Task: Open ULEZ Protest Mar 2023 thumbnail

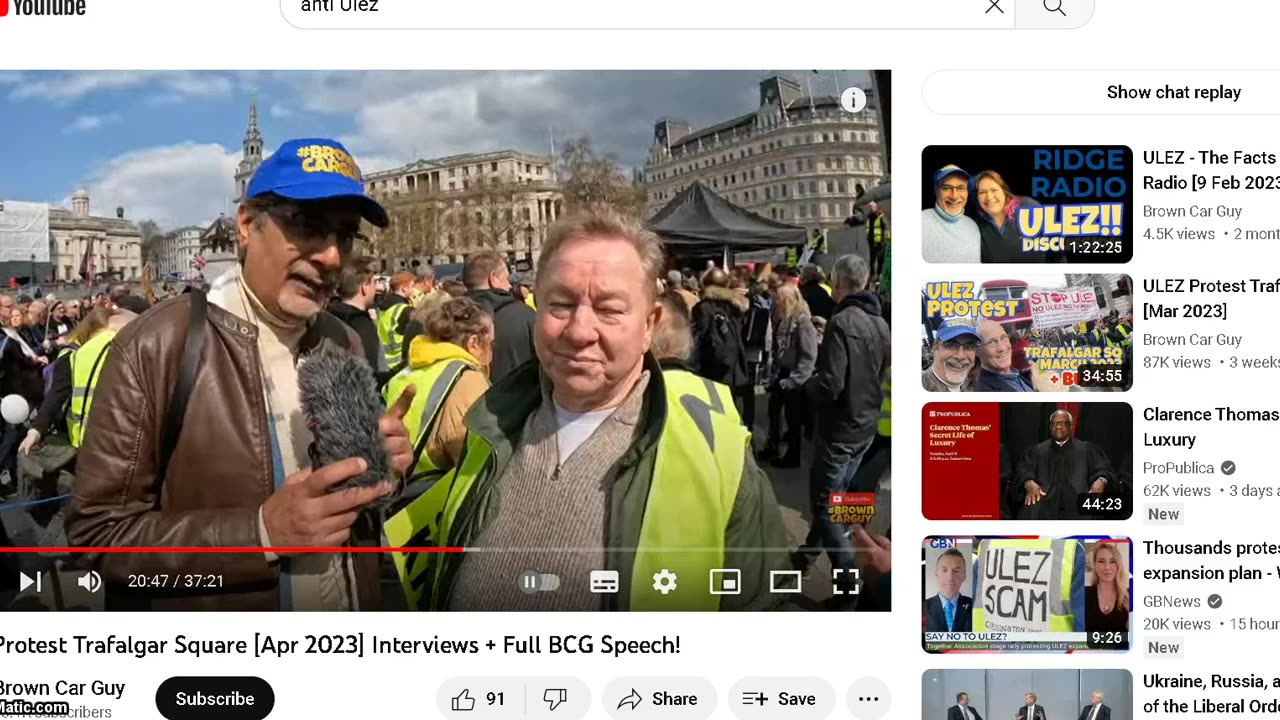Action: point(1027,332)
